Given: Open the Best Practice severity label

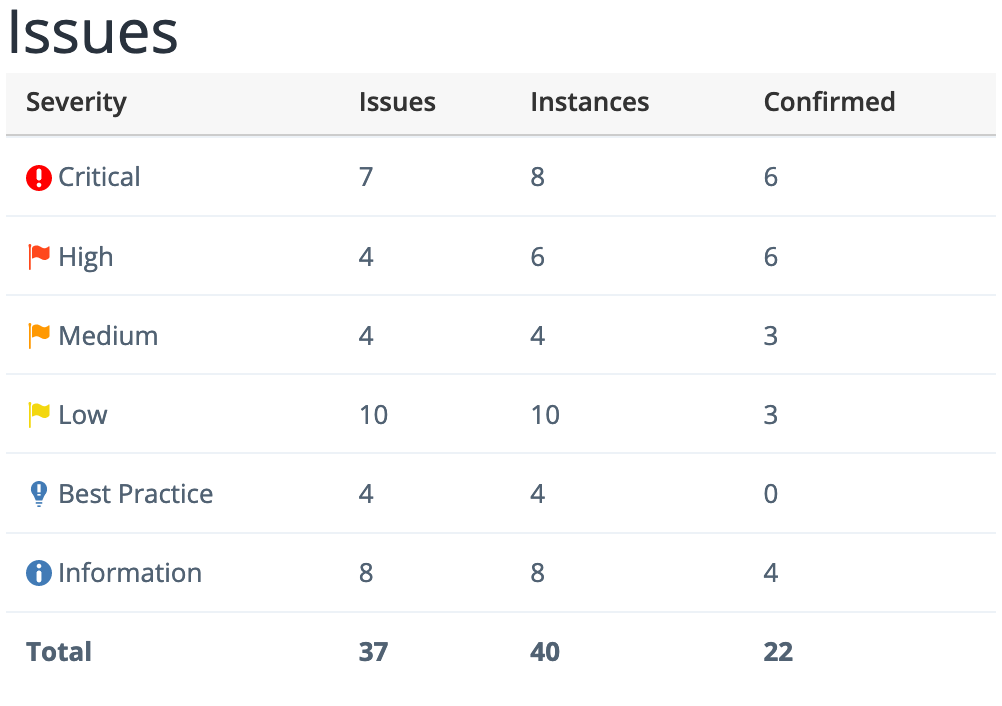Looking at the screenshot, I should point(135,494).
